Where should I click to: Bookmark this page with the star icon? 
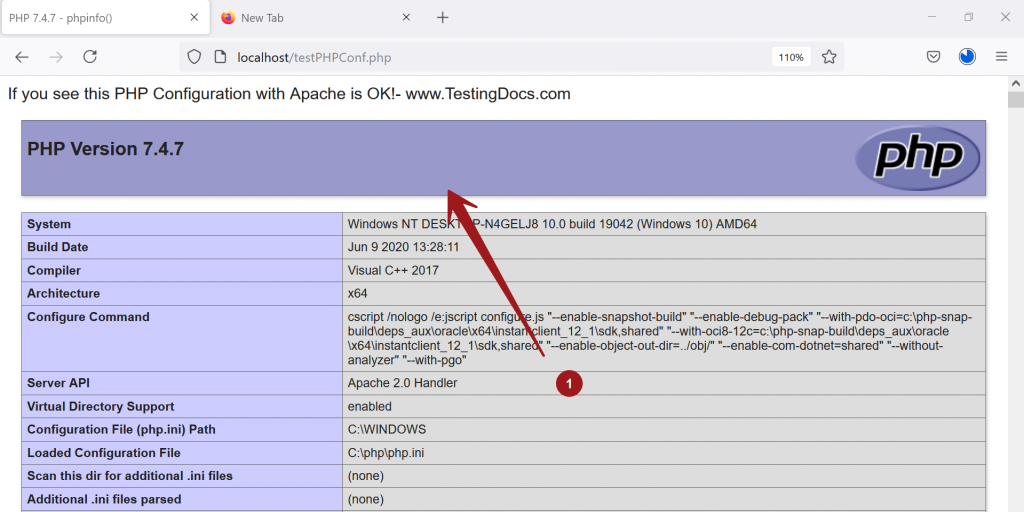[x=829, y=57]
